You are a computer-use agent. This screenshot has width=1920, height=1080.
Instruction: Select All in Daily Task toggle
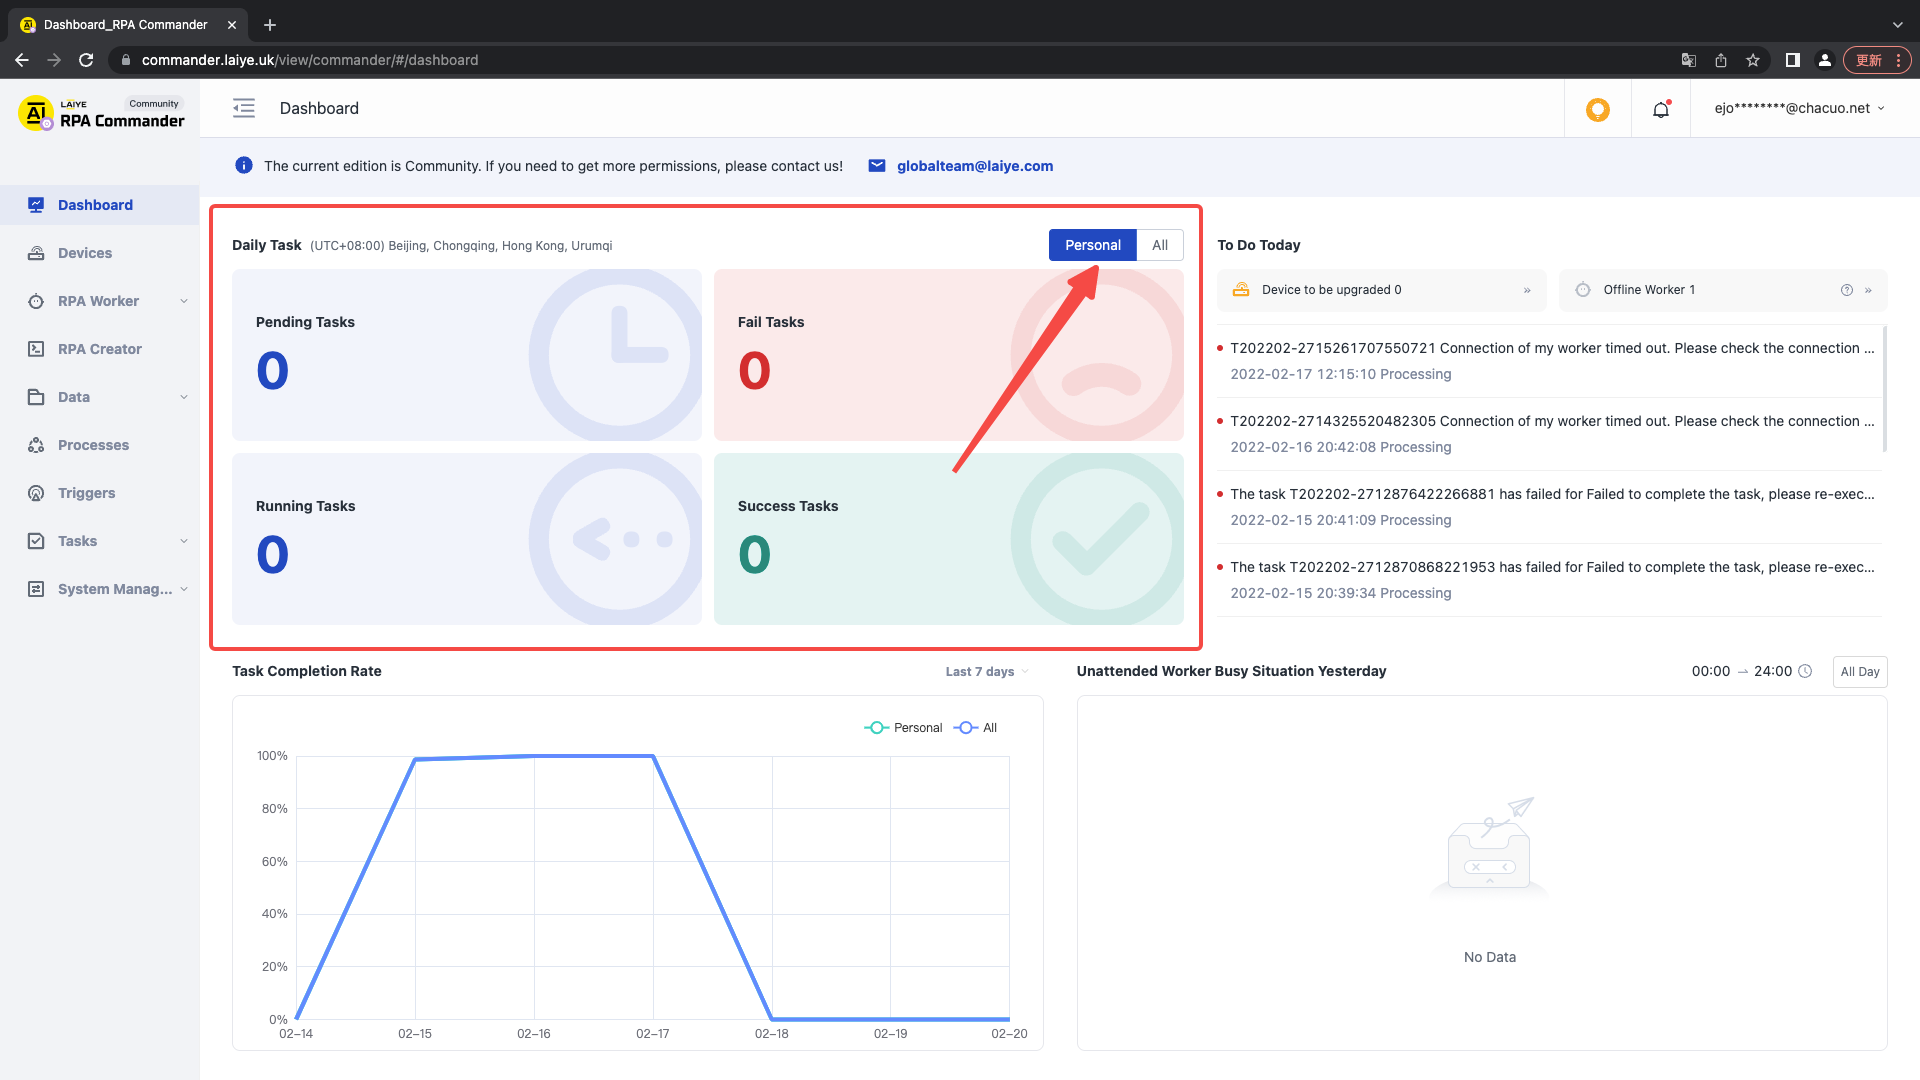point(1160,245)
